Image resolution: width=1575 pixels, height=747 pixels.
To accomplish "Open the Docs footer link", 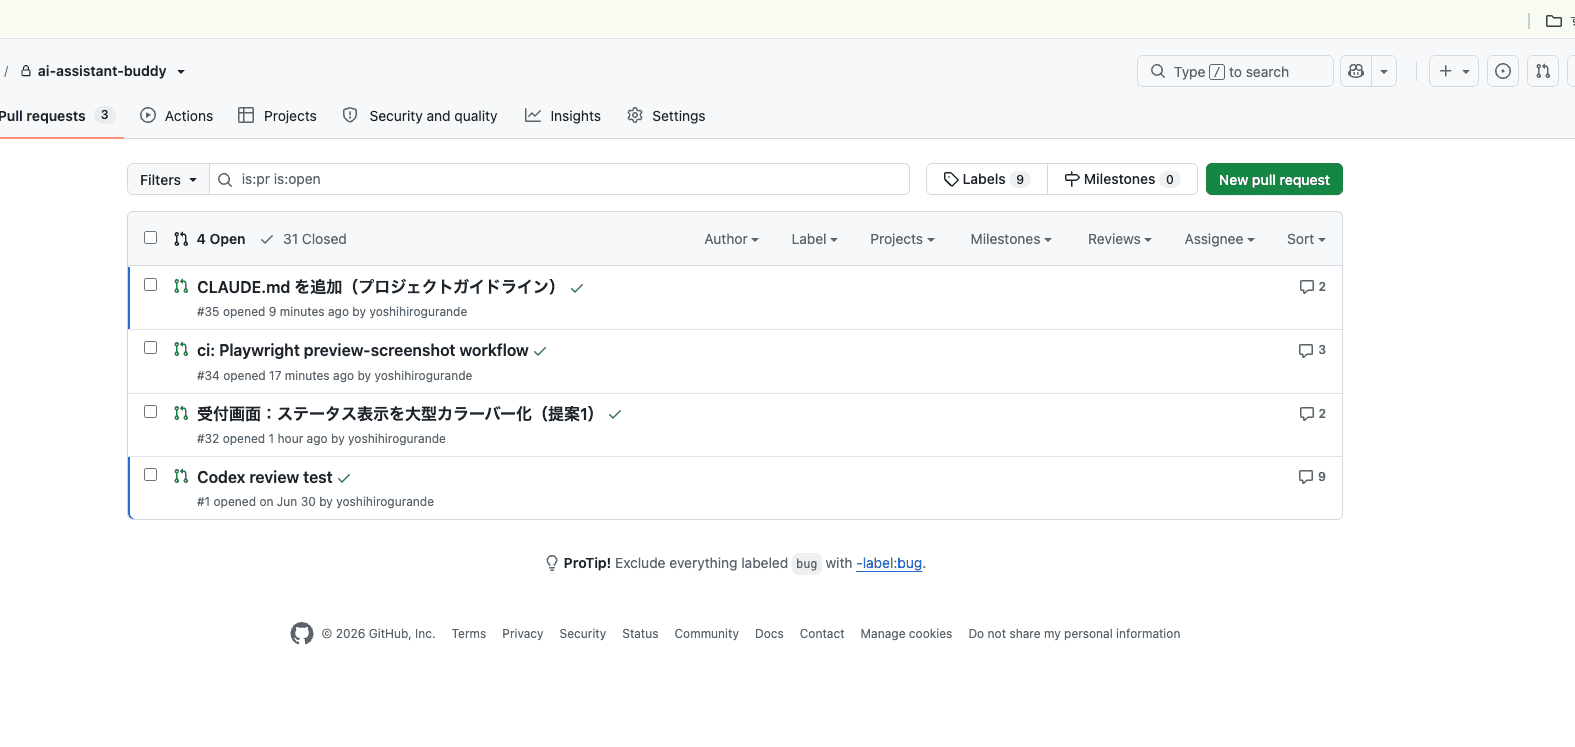I will coord(769,634).
